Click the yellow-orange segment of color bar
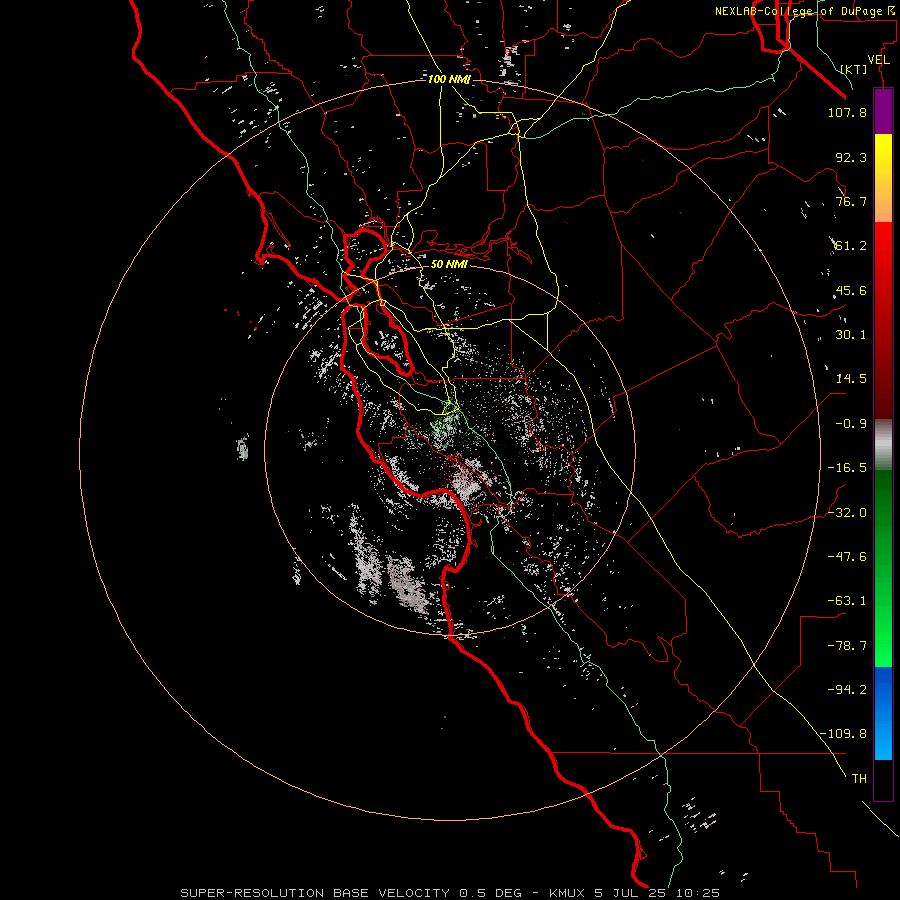 pyautogui.click(x=883, y=178)
